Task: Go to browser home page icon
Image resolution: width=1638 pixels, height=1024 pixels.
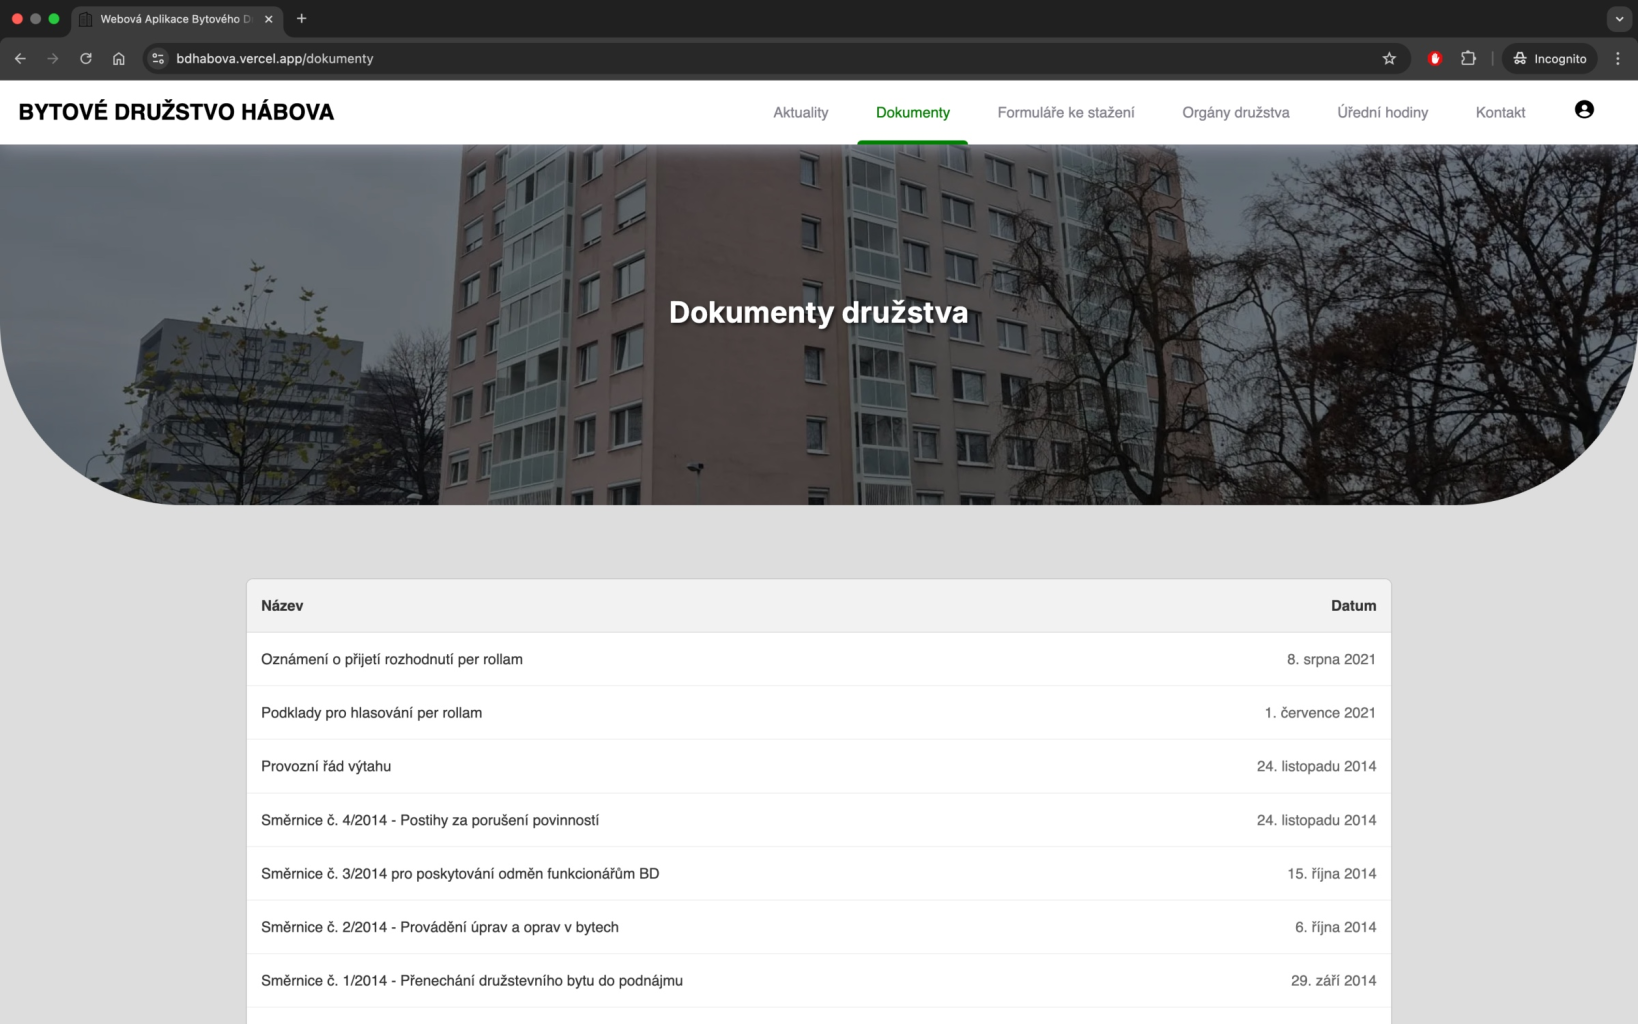Action: point(119,59)
